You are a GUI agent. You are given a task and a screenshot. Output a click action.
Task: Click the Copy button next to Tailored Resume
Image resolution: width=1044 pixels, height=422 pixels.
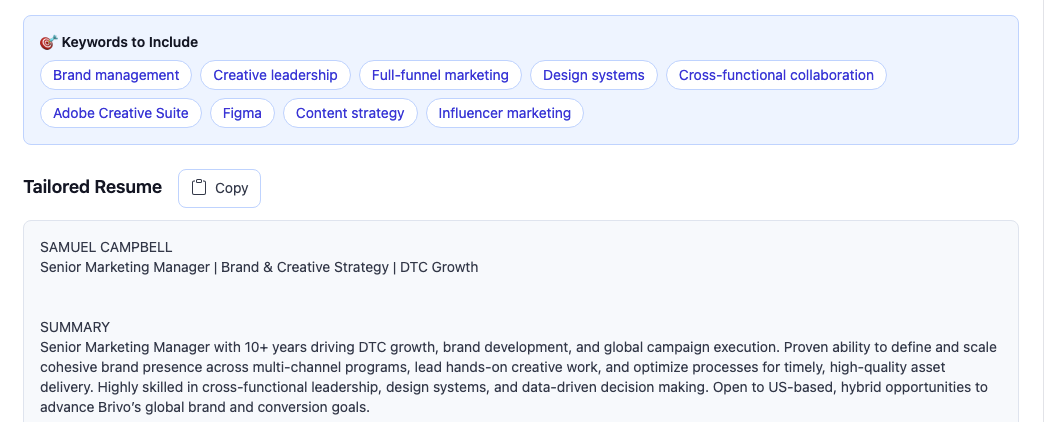[219, 188]
